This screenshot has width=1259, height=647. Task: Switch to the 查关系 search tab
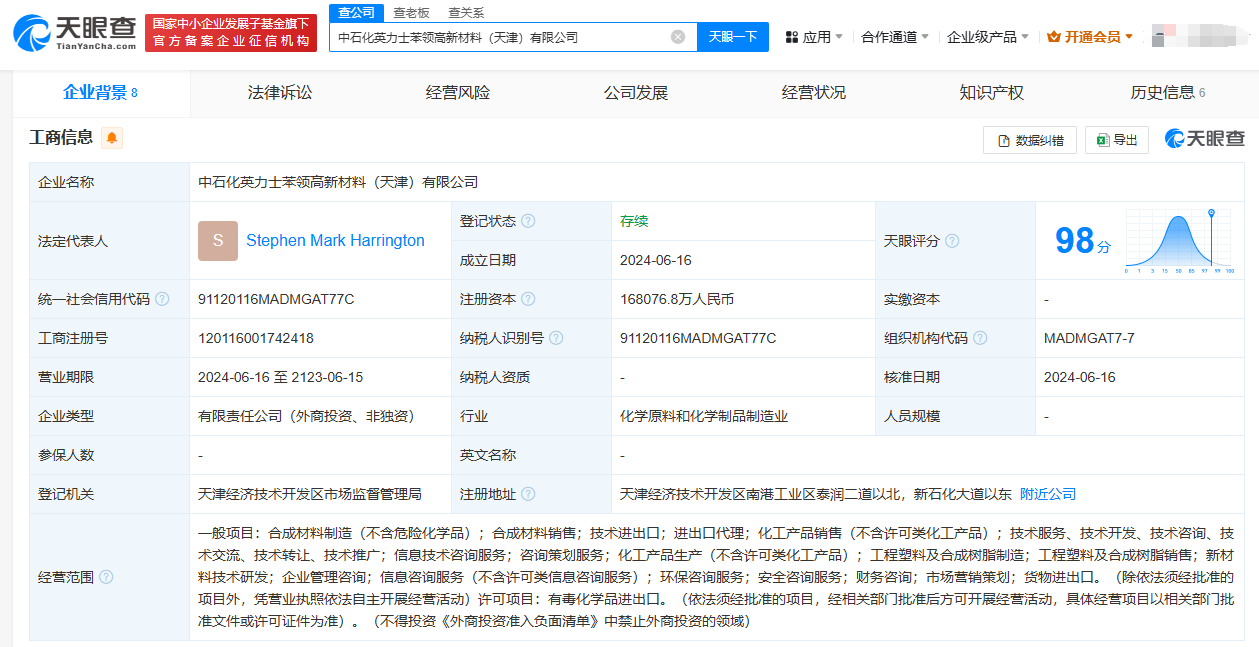coord(466,12)
